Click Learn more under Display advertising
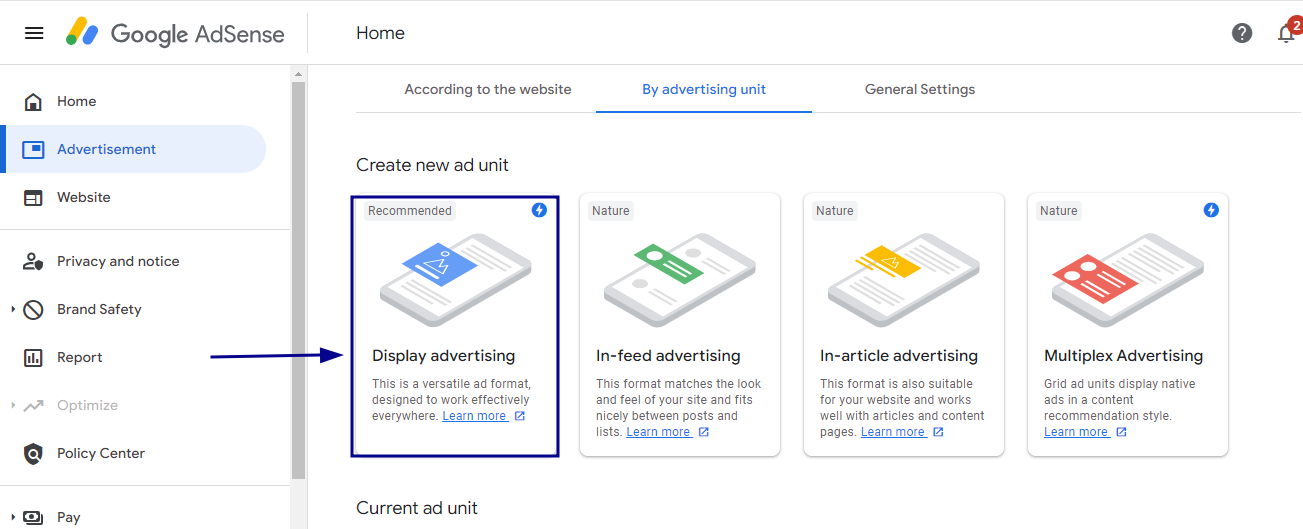 (x=474, y=416)
